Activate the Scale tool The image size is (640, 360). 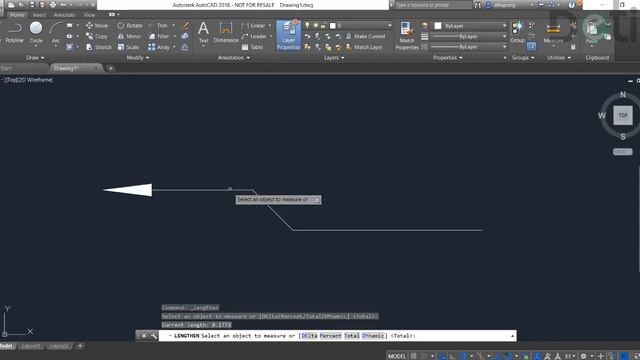(128, 47)
